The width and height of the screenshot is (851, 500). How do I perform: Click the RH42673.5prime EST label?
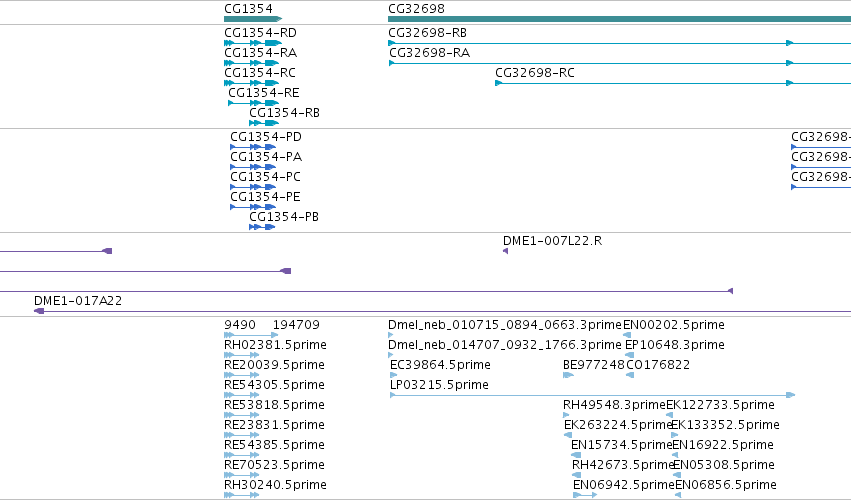tap(623, 465)
